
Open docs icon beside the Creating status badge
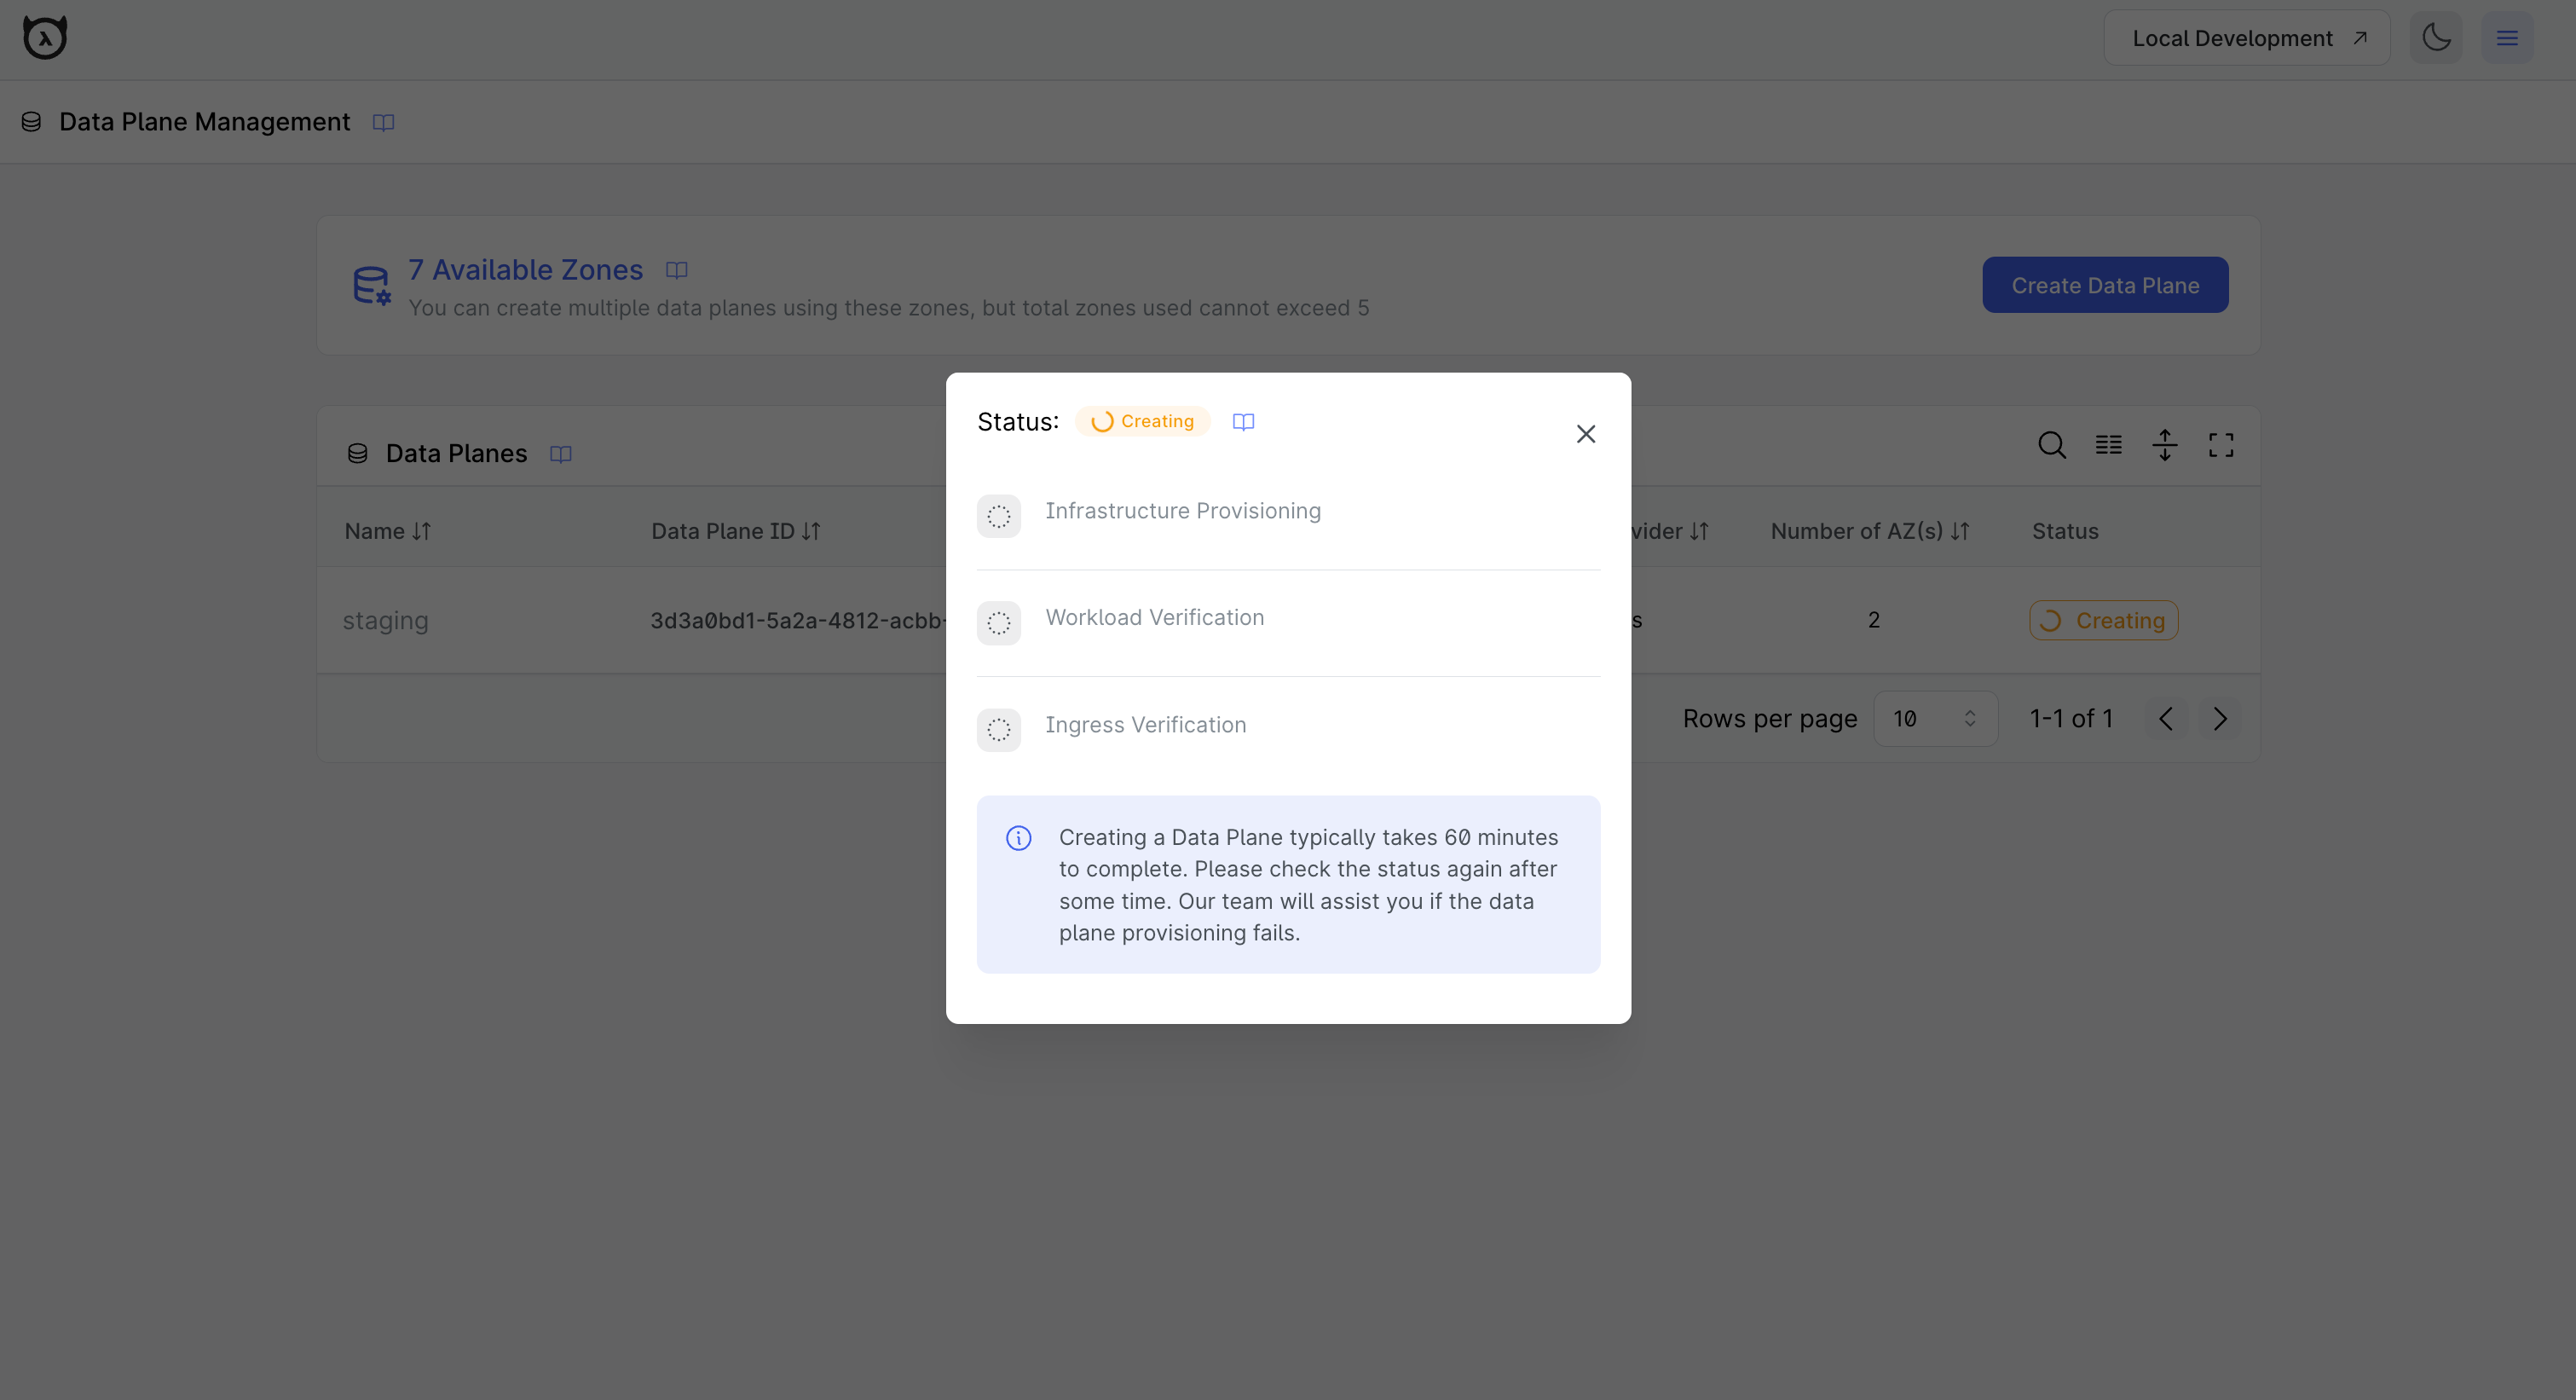click(x=1243, y=421)
